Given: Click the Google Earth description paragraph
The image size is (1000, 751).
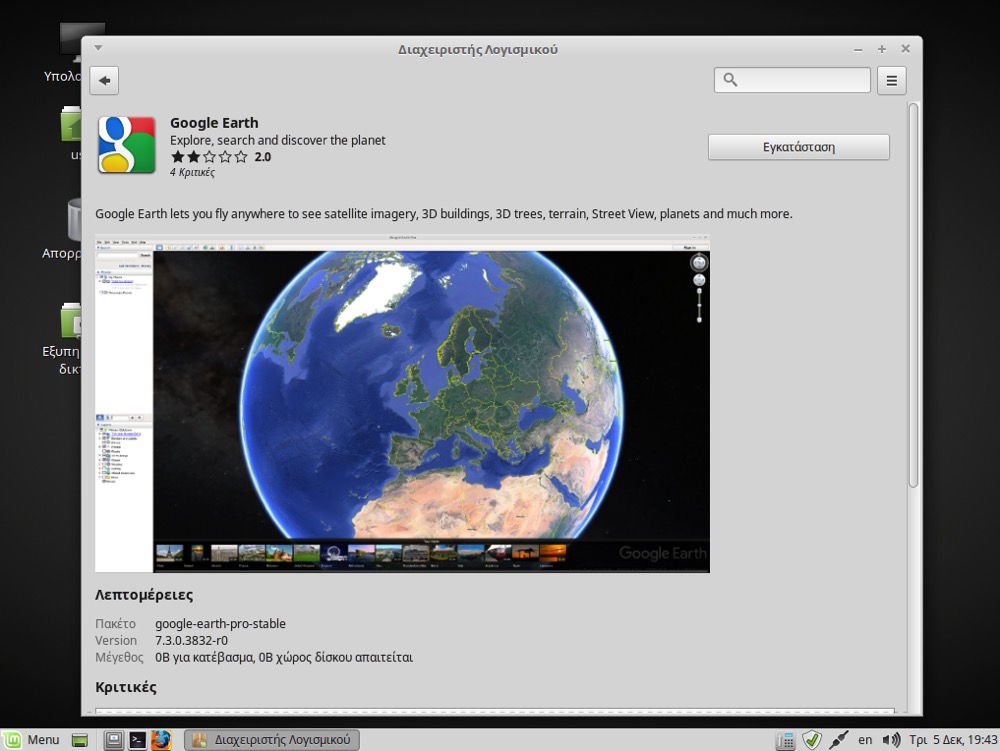Looking at the screenshot, I should point(444,214).
